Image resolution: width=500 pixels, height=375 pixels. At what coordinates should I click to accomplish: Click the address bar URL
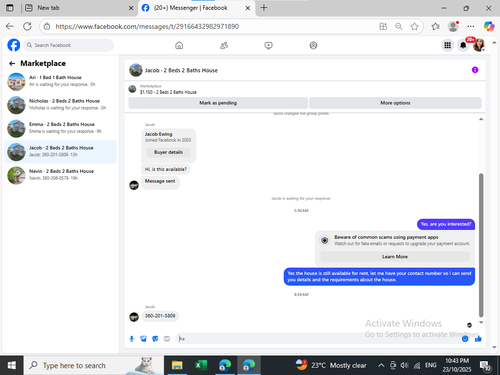click(x=147, y=26)
